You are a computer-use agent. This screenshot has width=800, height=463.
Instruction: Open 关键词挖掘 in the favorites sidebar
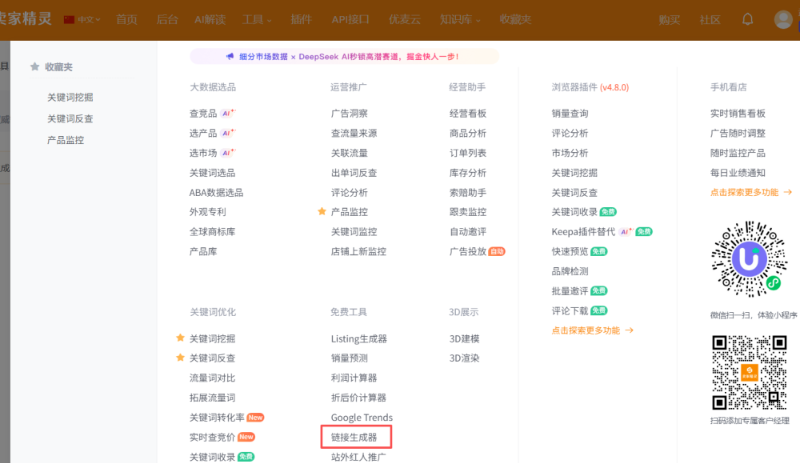[70, 97]
